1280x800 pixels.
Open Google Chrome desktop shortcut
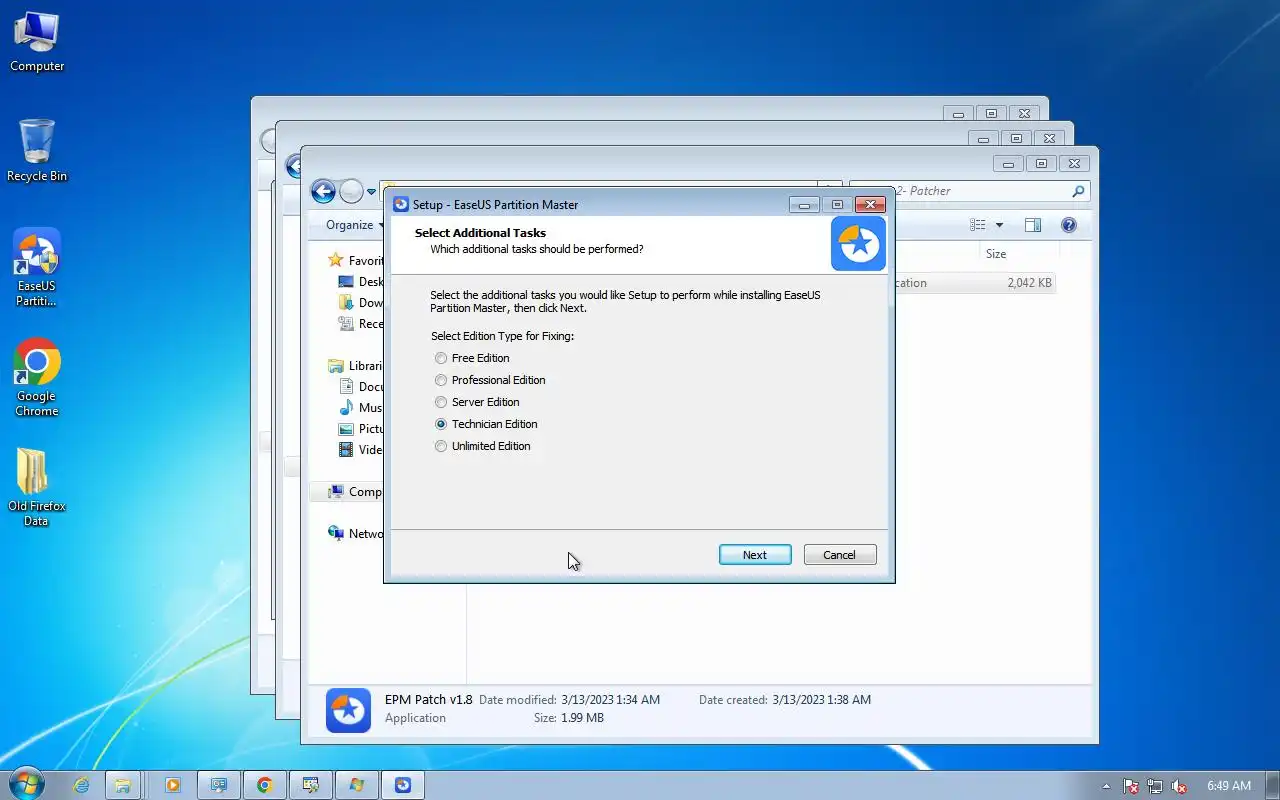pos(37,377)
